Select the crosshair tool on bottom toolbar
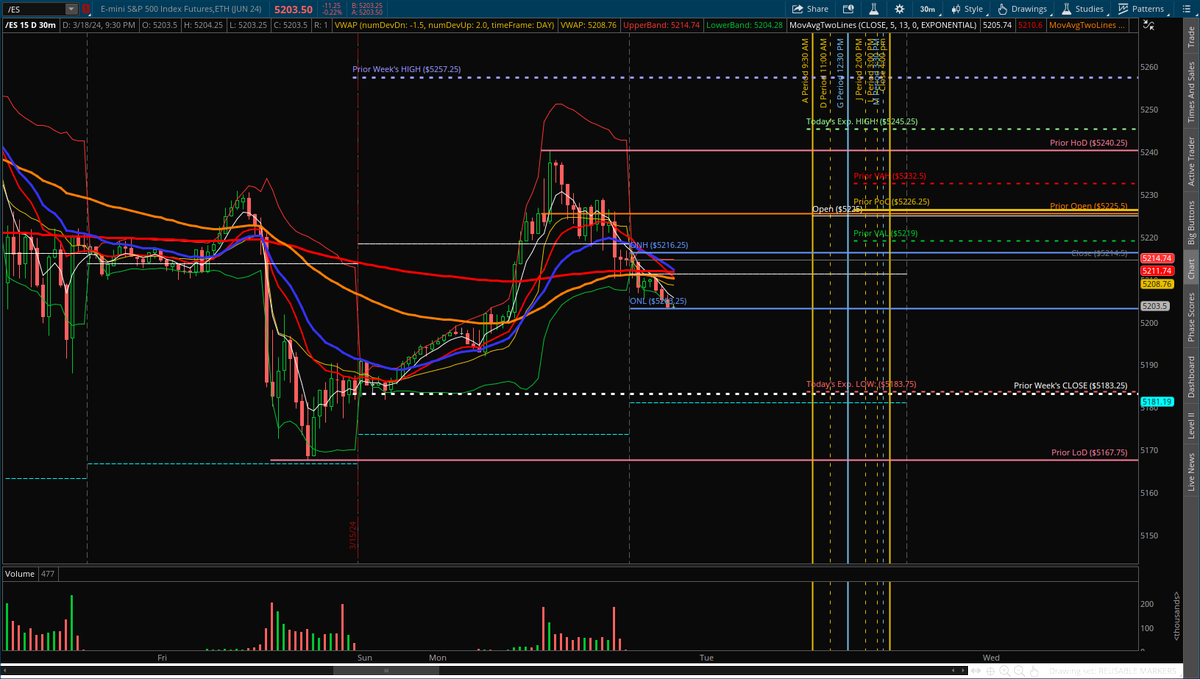Screen dimensions: 1200x679 pos(990,671)
